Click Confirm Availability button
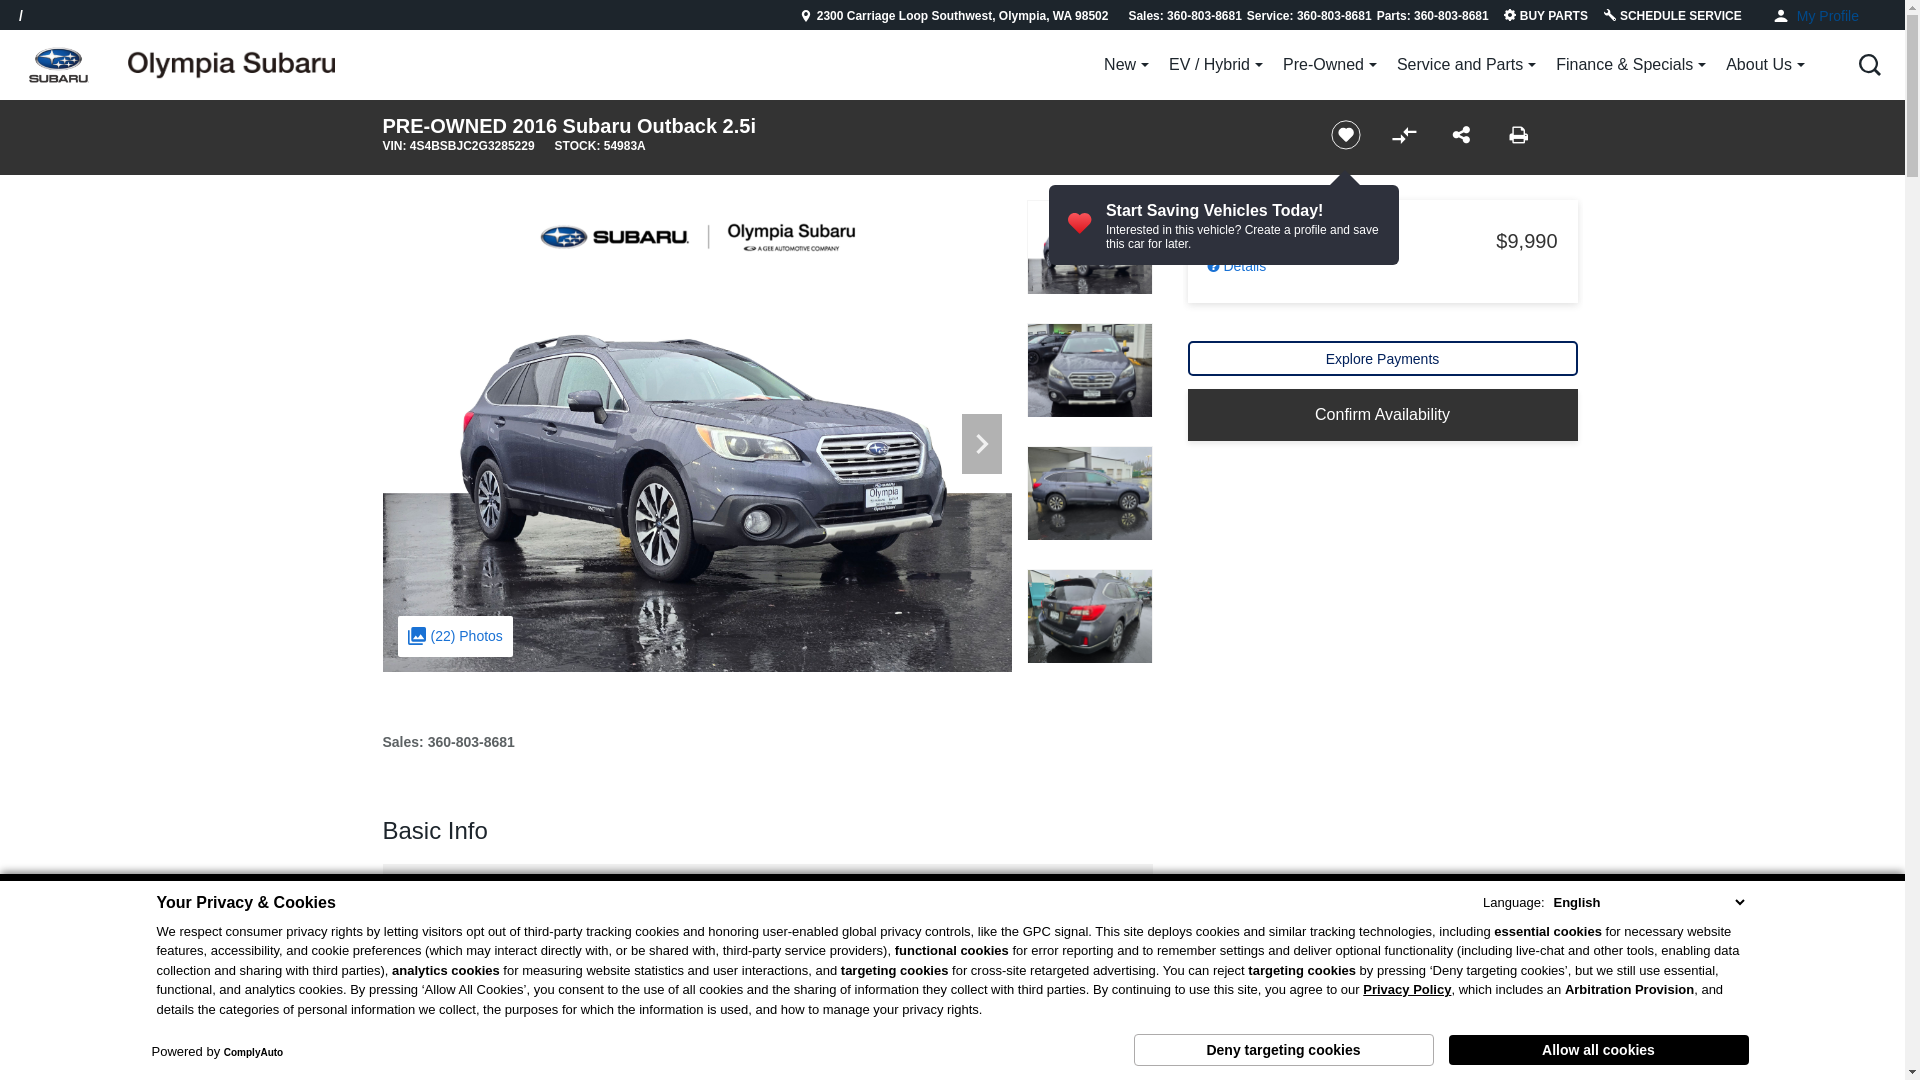The image size is (1920, 1080). pyautogui.click(x=1382, y=415)
